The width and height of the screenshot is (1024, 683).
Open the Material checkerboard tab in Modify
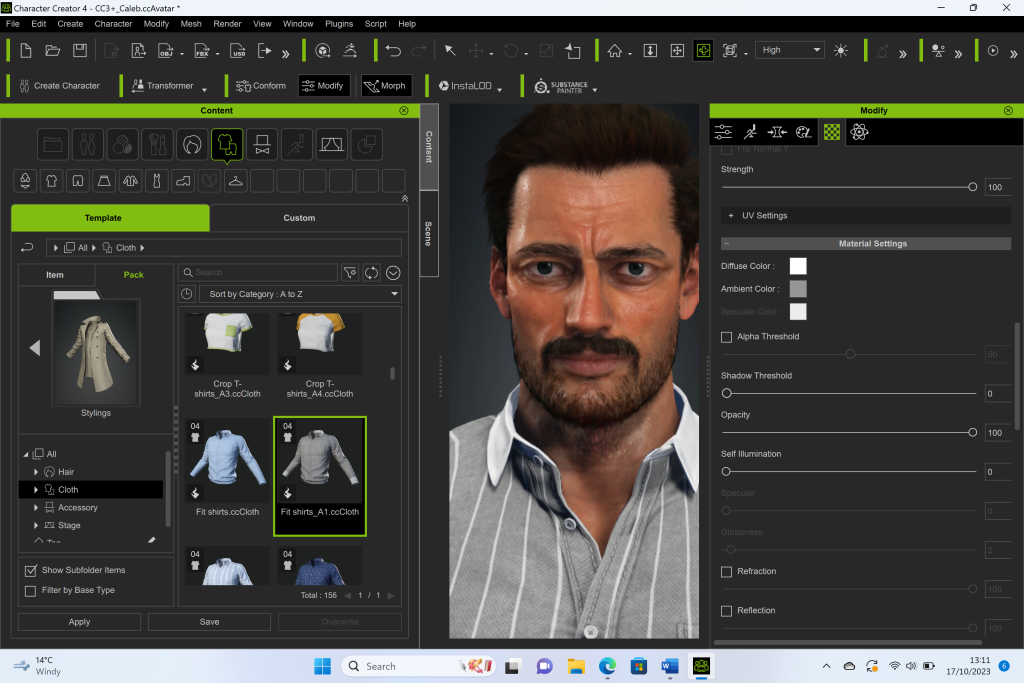831,132
